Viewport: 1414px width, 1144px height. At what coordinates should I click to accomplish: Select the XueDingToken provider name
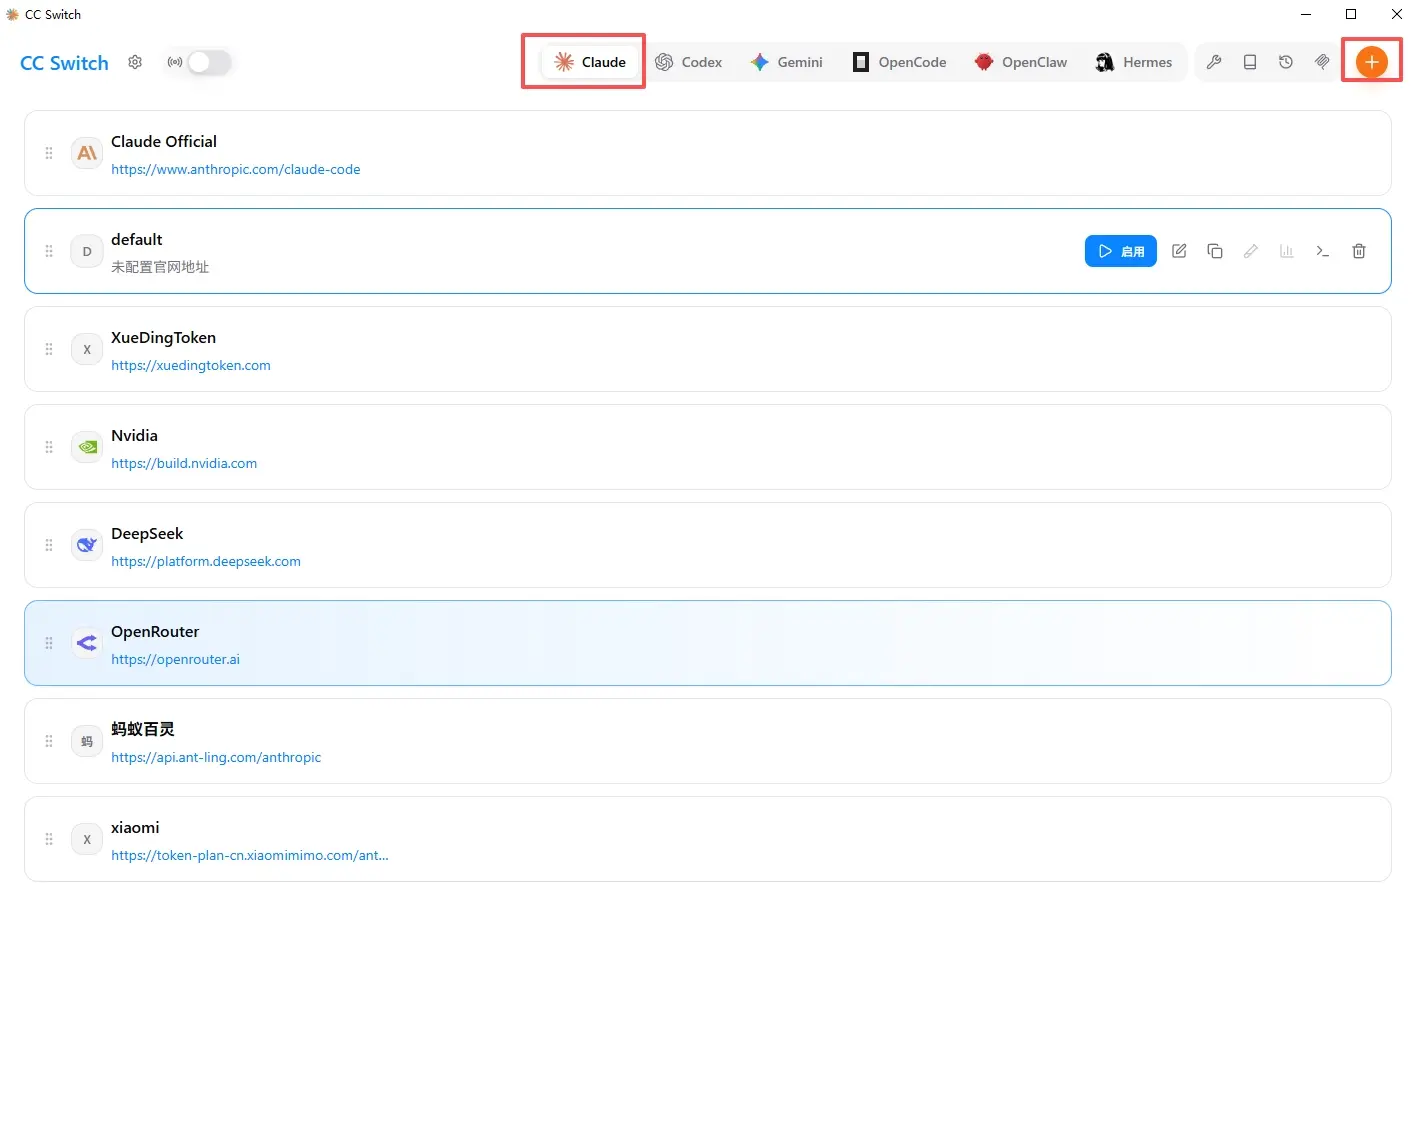click(164, 338)
